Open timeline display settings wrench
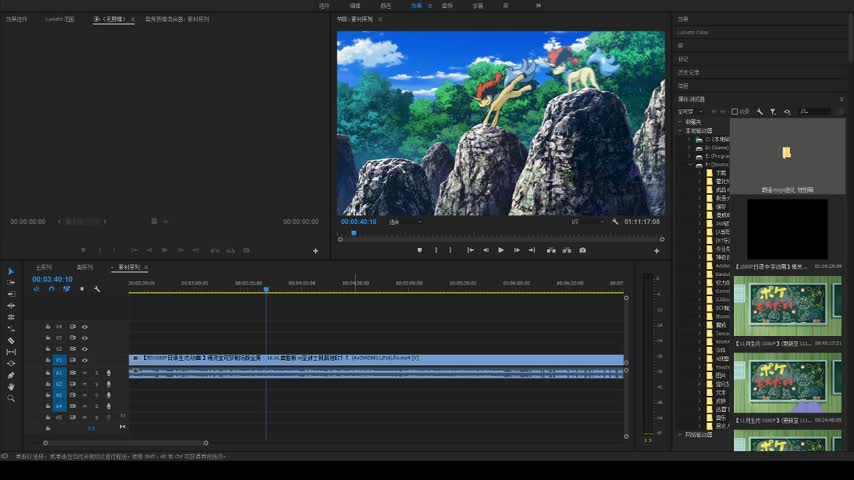854x480 pixels. [97, 289]
